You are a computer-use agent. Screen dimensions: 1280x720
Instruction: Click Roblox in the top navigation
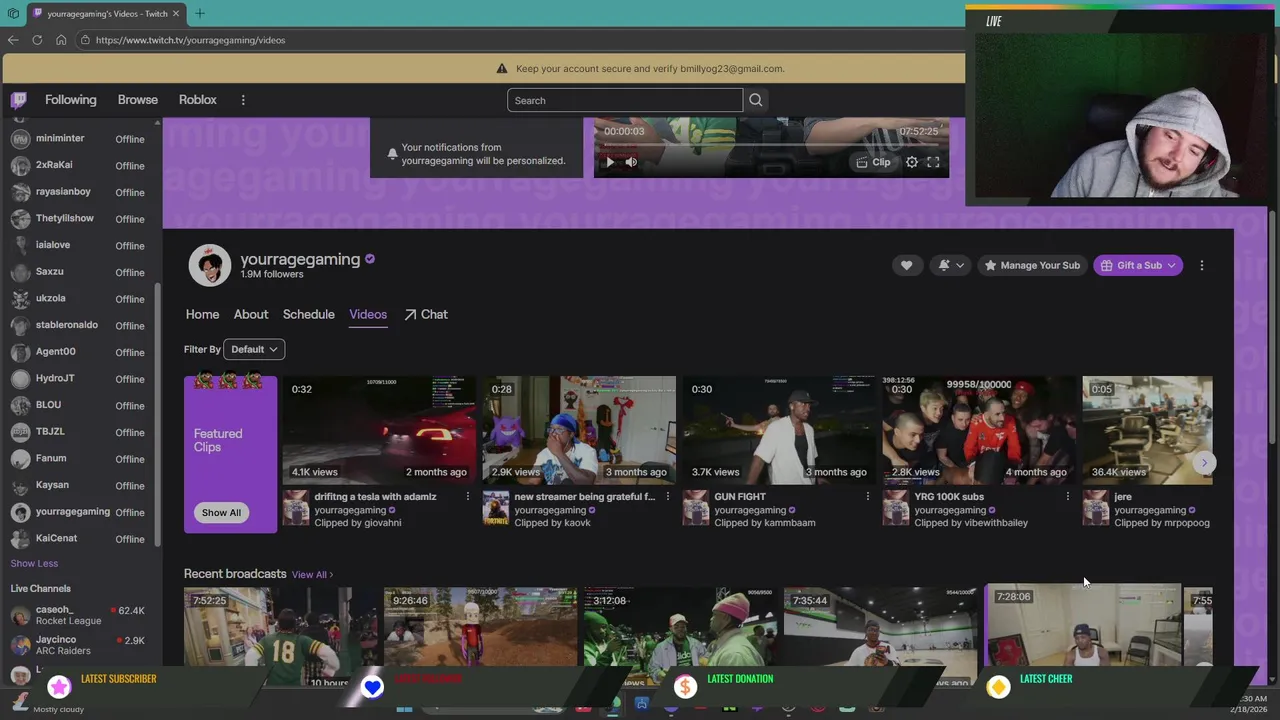coord(198,100)
